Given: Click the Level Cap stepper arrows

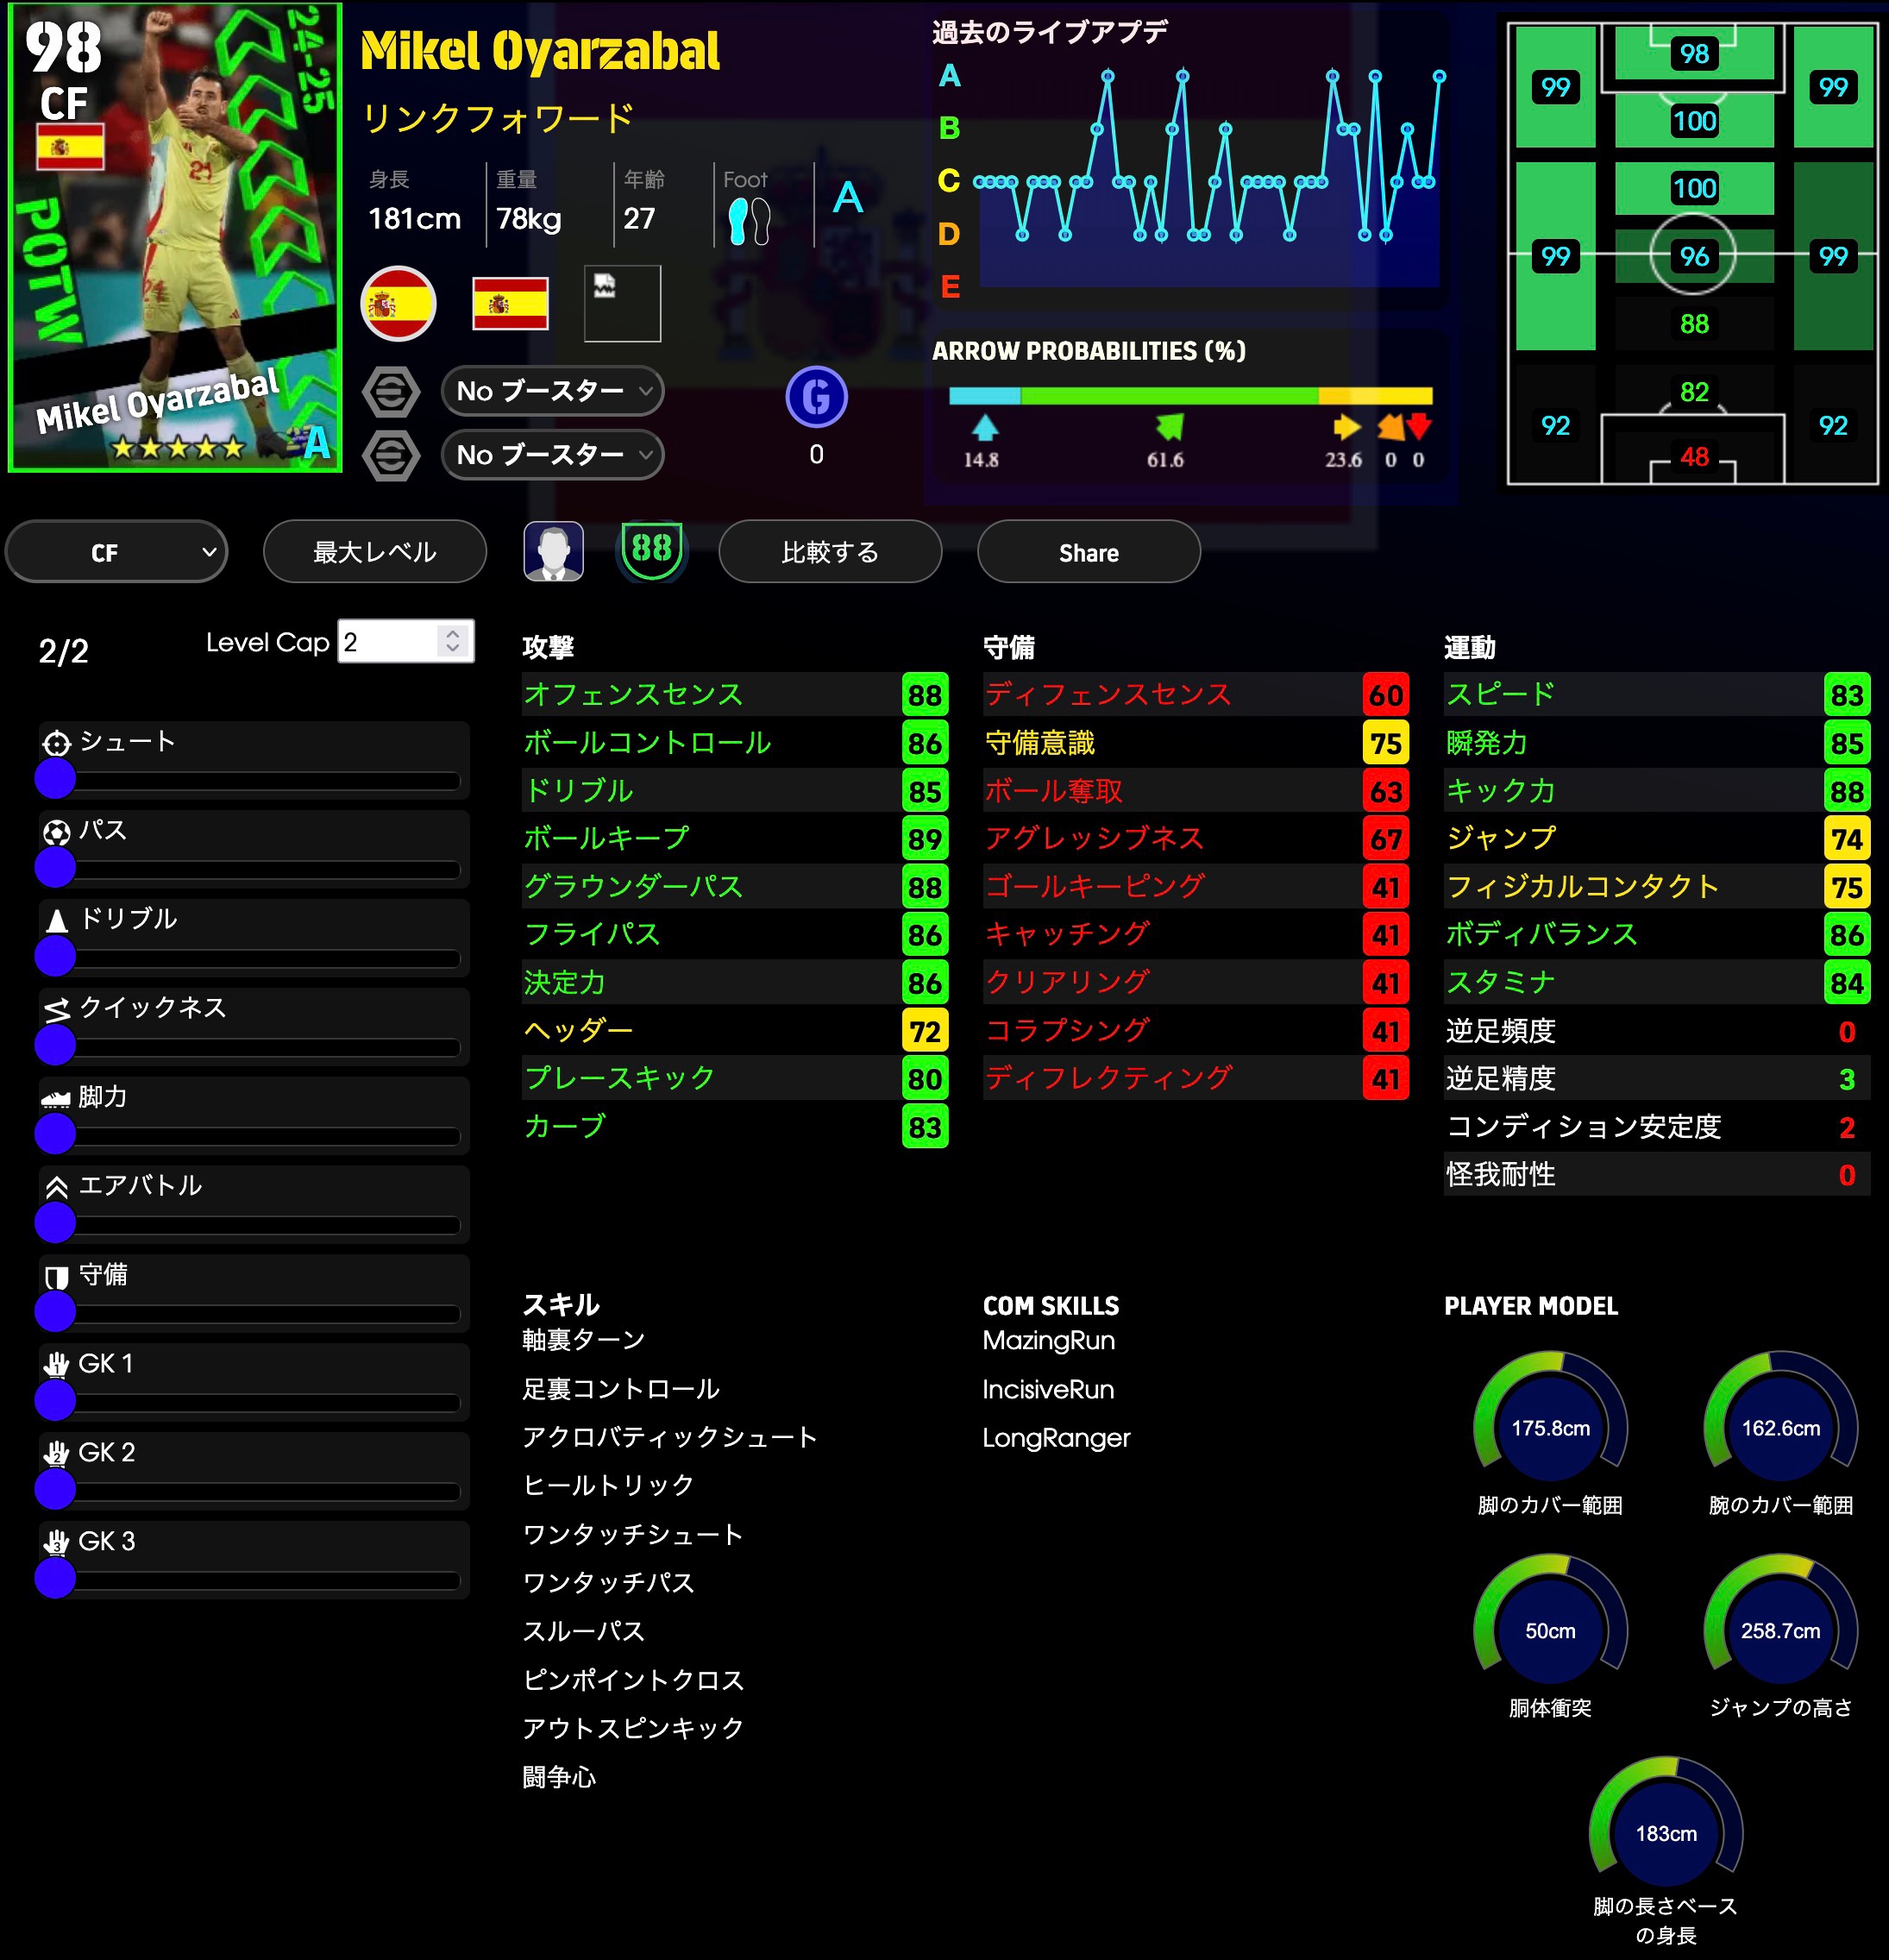Looking at the screenshot, I should point(453,641).
